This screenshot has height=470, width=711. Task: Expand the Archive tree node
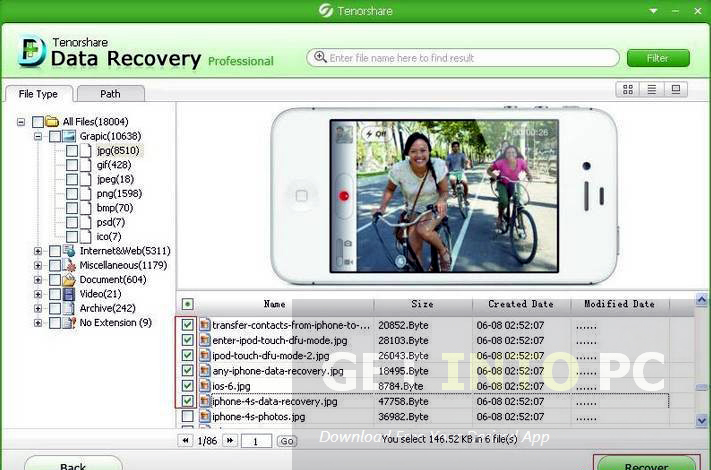(x=38, y=309)
